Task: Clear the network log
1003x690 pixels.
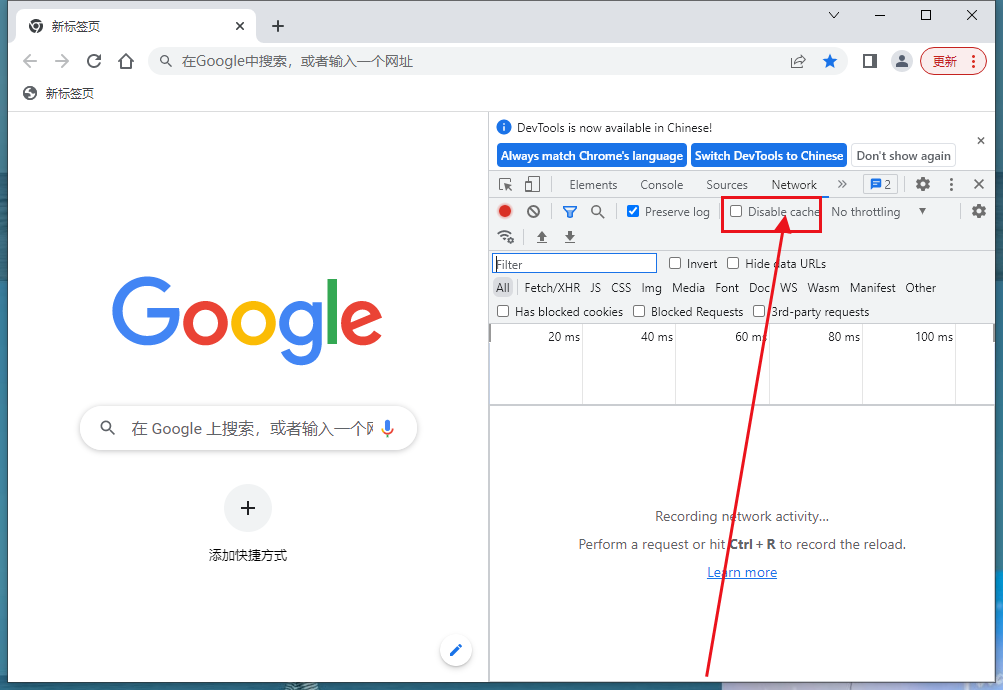Action: [533, 211]
